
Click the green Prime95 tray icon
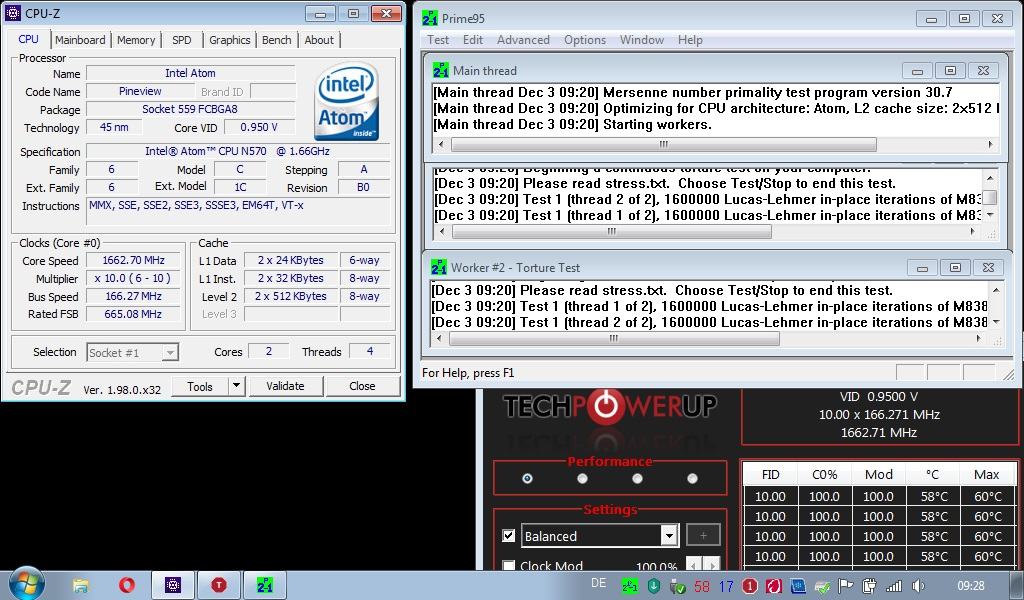[x=630, y=586]
